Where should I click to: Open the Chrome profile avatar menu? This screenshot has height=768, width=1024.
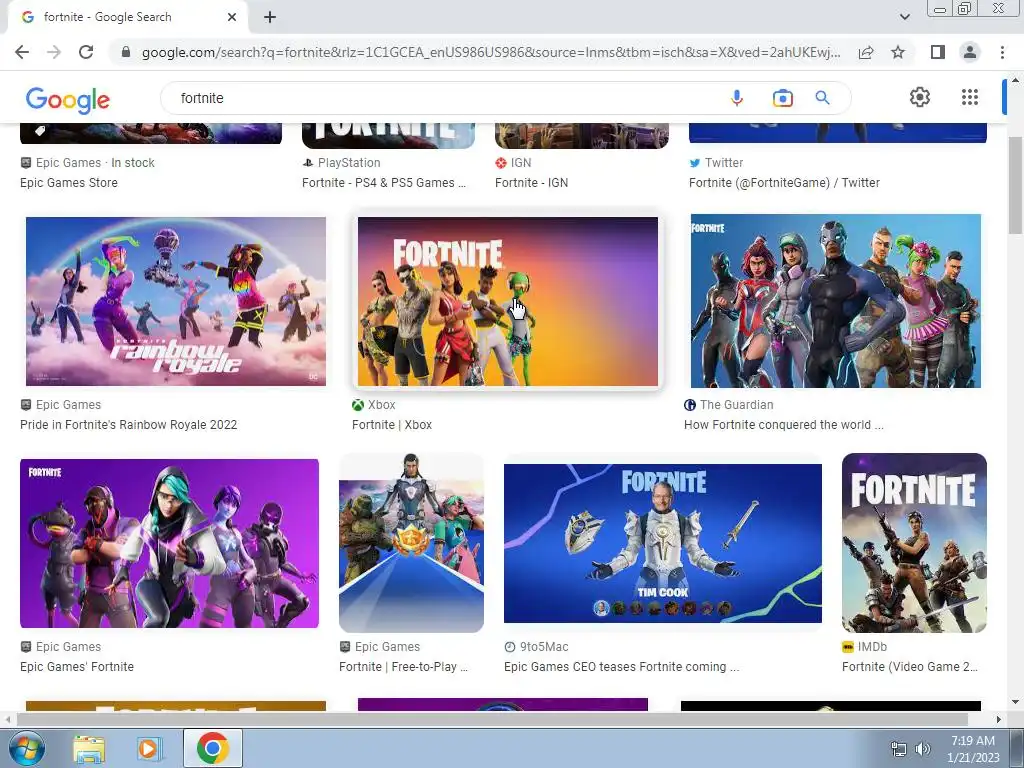tap(970, 52)
